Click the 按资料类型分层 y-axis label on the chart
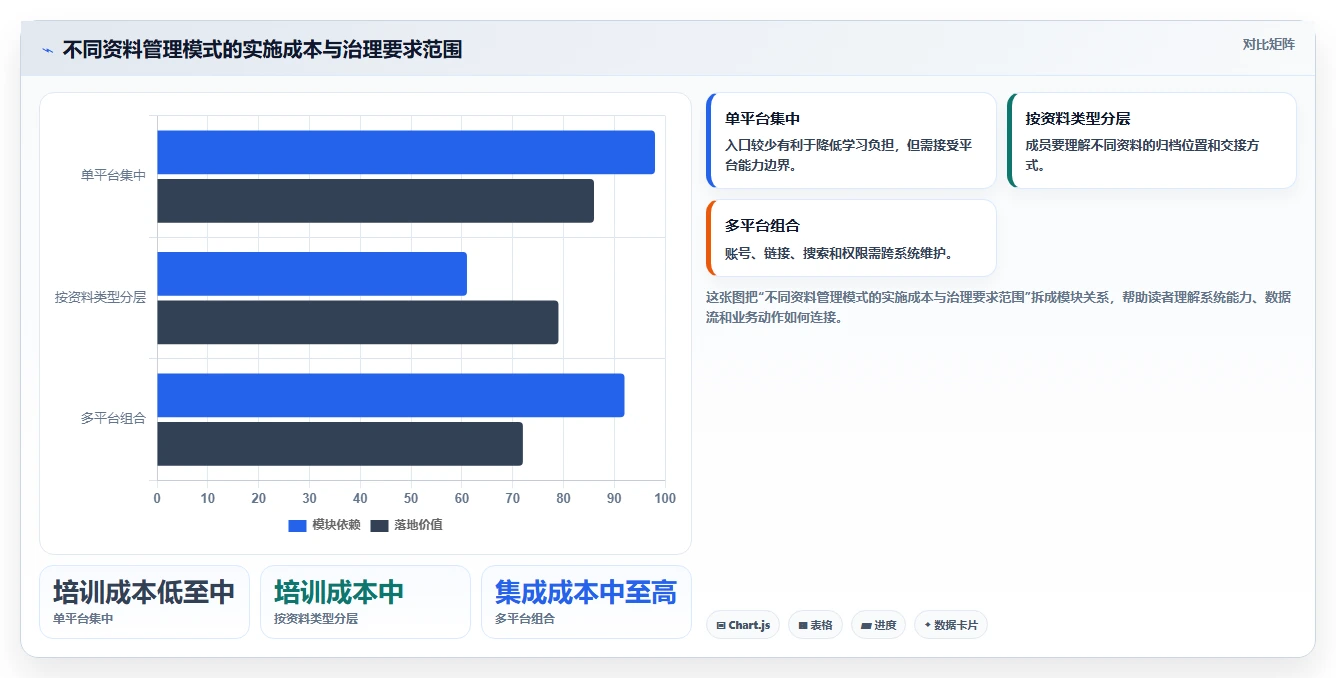The width and height of the screenshot is (1336, 678). click(x=100, y=297)
